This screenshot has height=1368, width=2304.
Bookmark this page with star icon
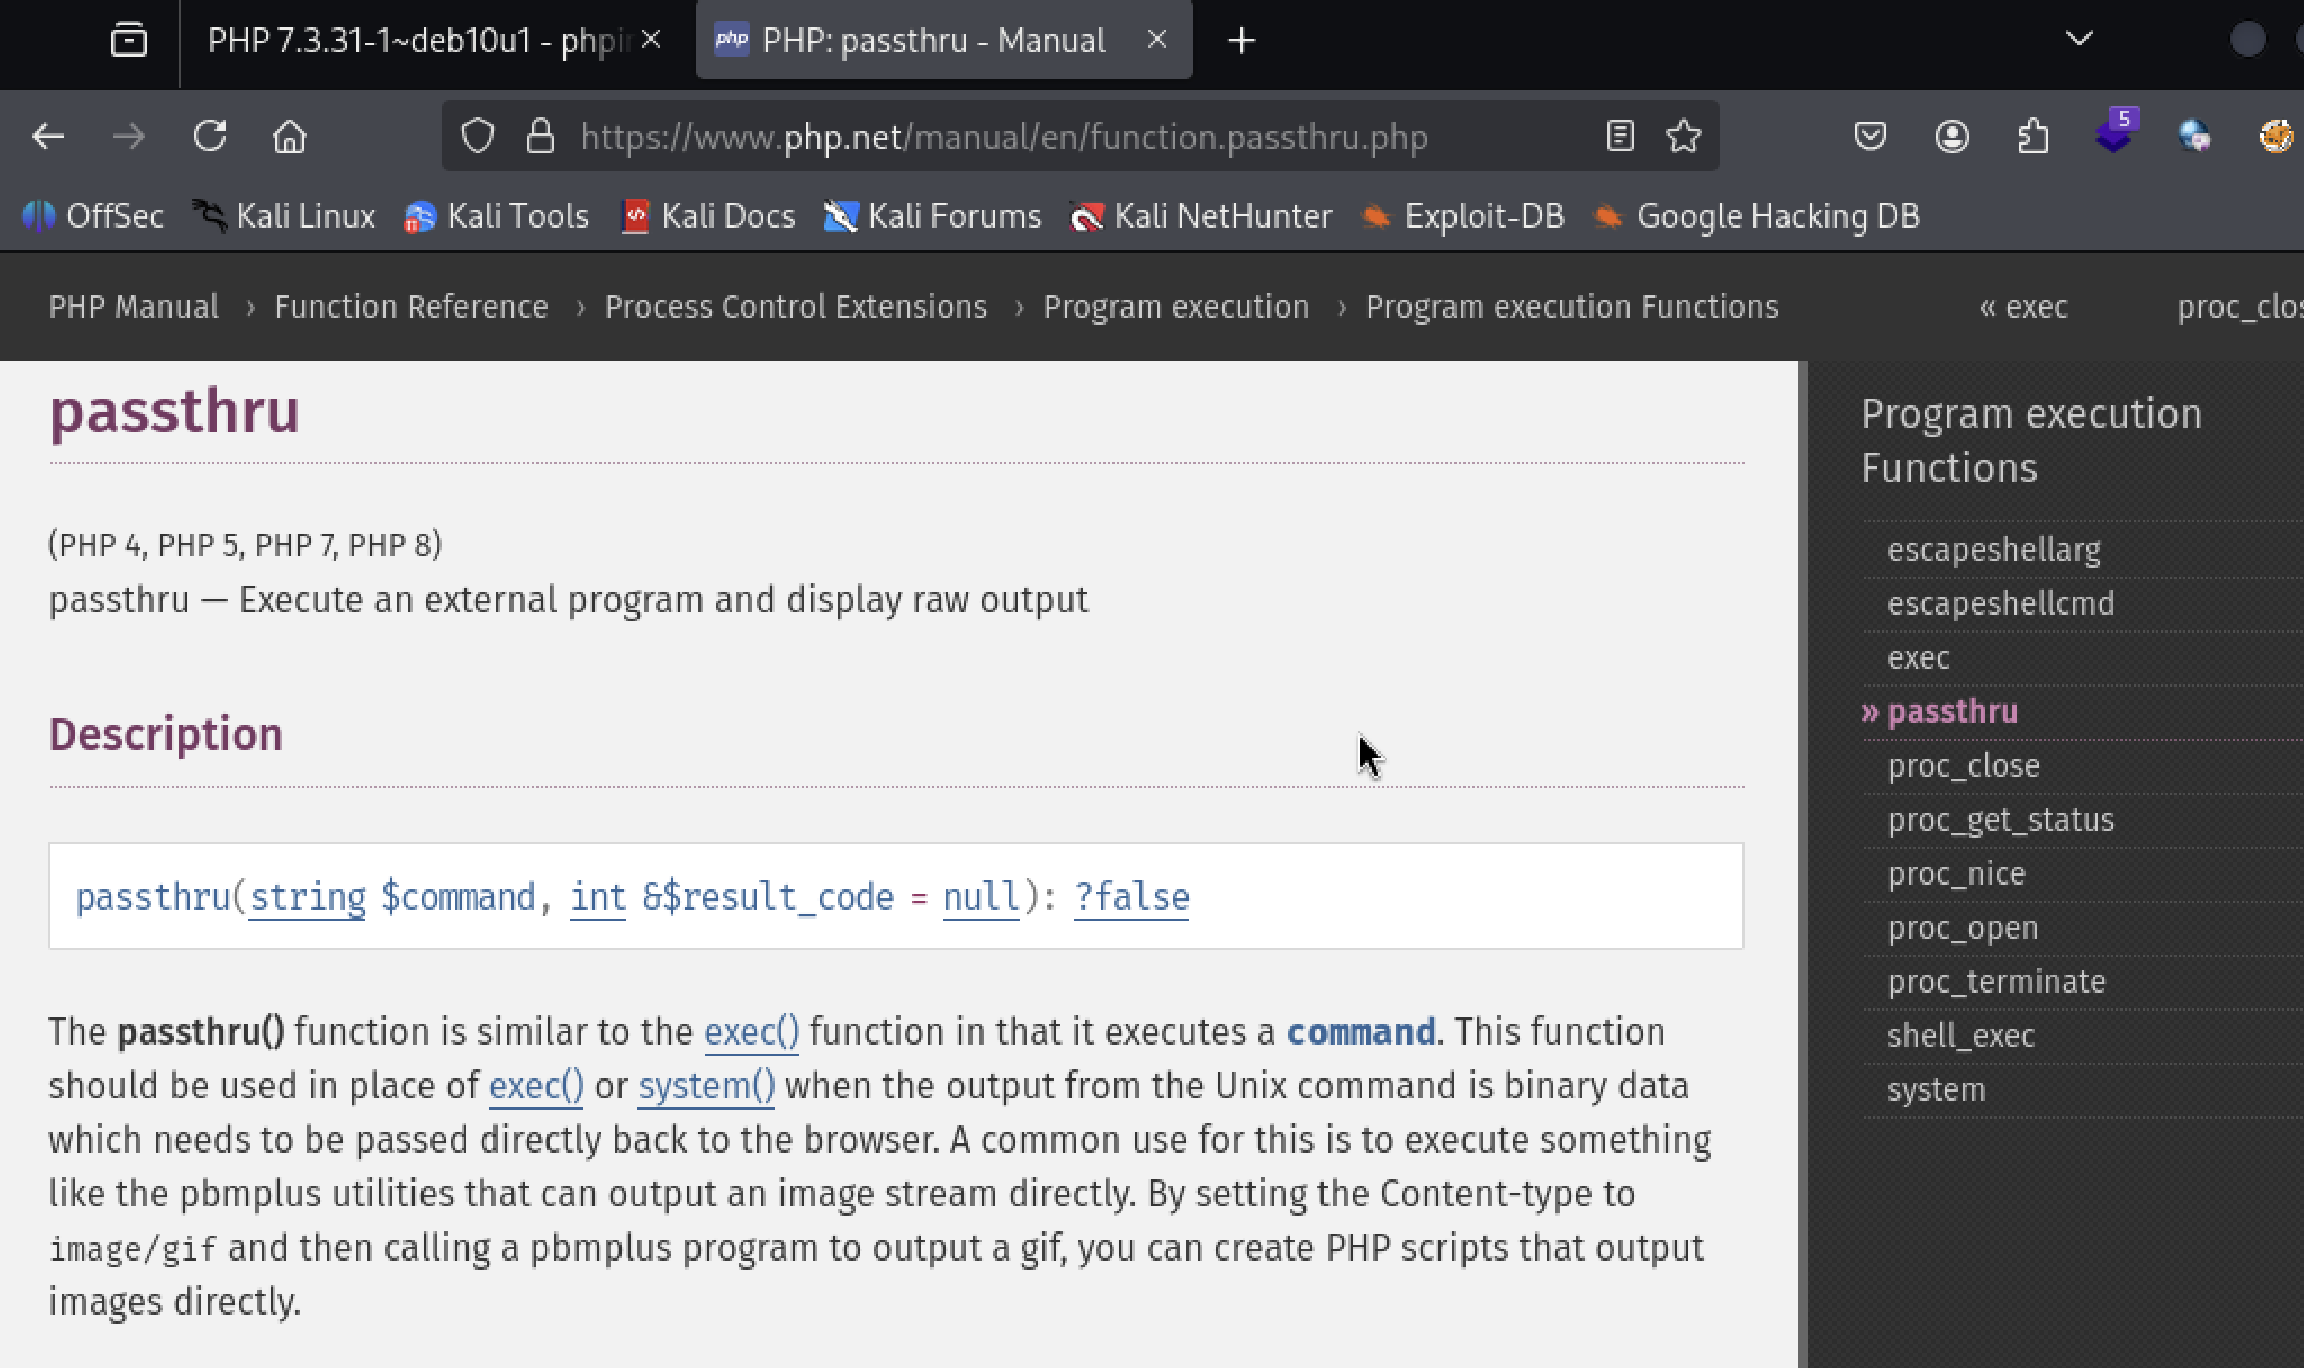pyautogui.click(x=1684, y=136)
